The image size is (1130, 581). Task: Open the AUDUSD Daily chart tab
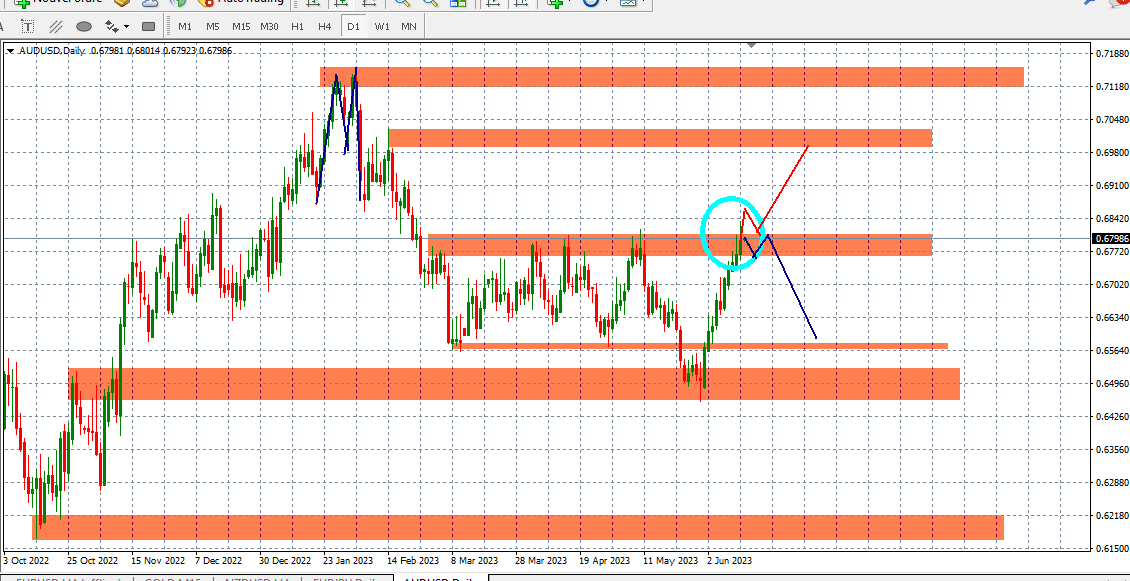click(440, 577)
